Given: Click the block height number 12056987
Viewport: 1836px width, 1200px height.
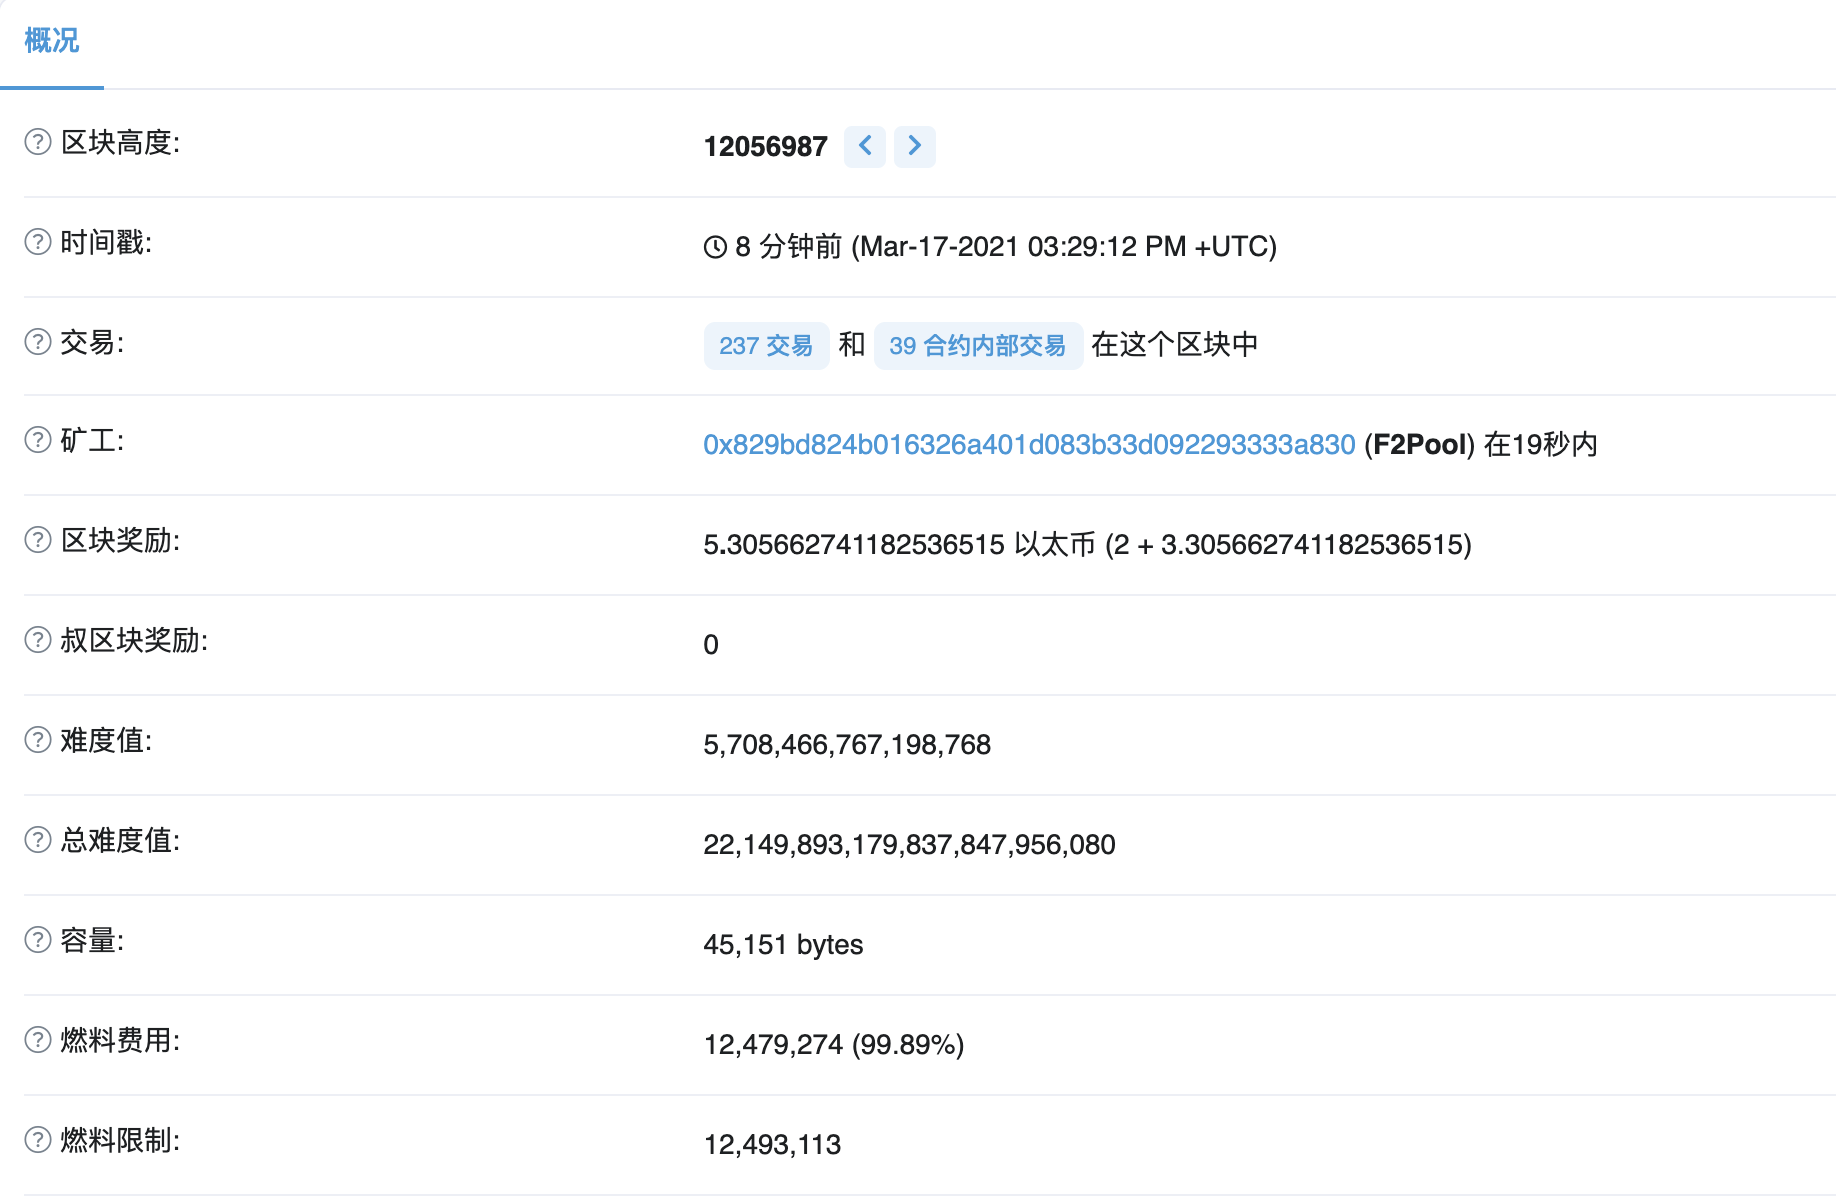Looking at the screenshot, I should pos(766,147).
